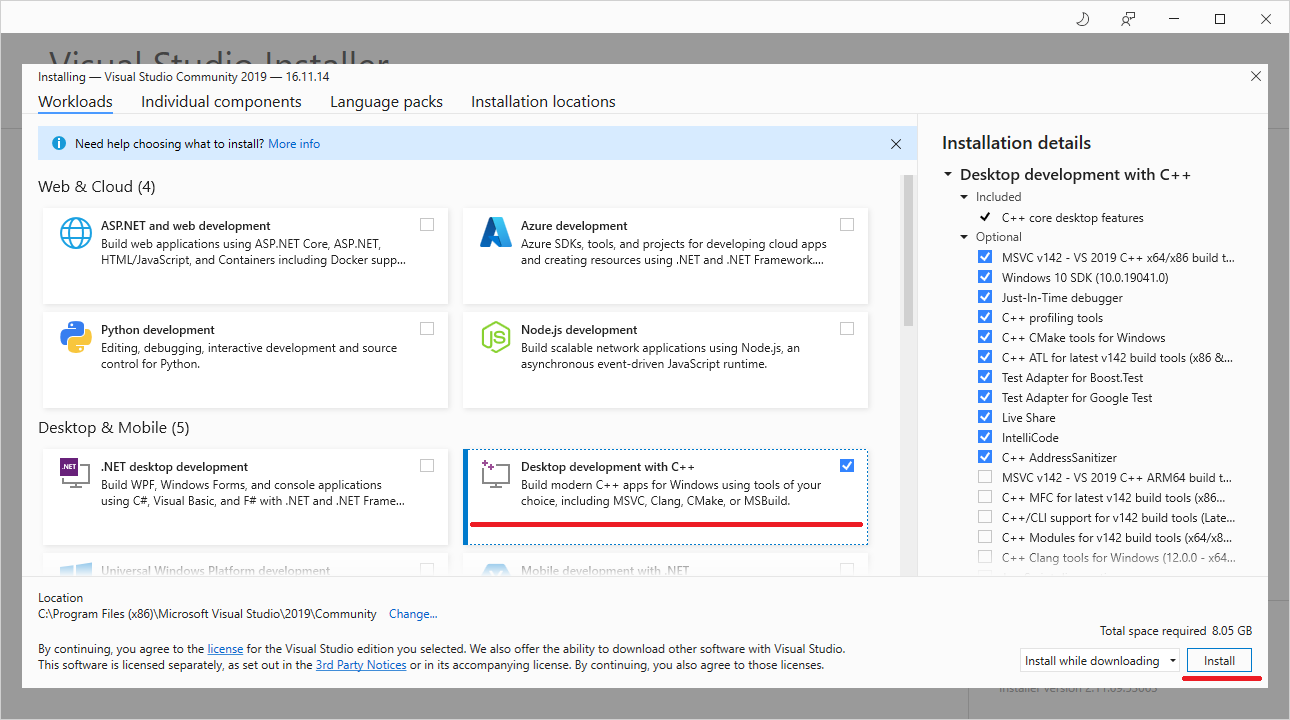The height and width of the screenshot is (720, 1290).
Task: Check C++ MFC for latest v142 build tools
Action: pos(985,497)
